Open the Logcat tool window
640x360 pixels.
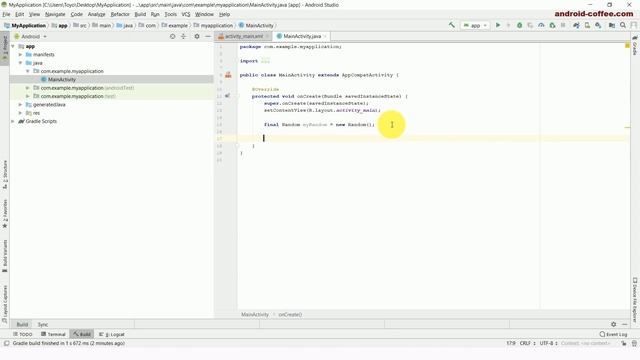pos(112,334)
